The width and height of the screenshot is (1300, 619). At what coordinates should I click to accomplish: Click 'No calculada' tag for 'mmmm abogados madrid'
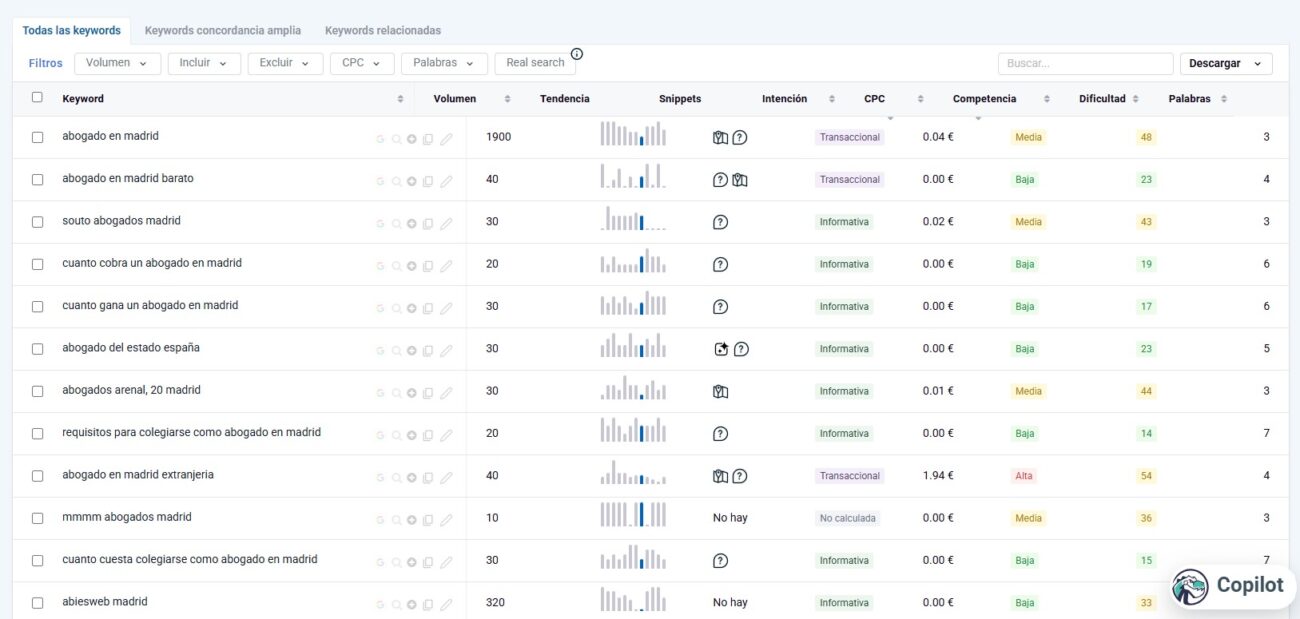(847, 518)
